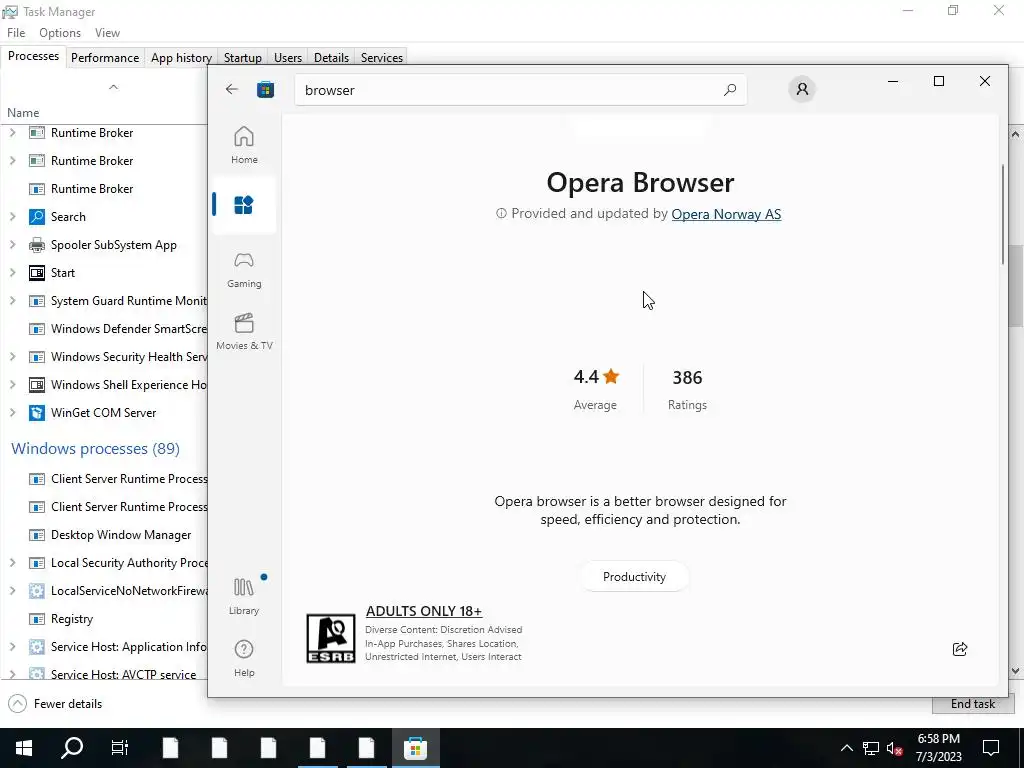This screenshot has height=768, width=1024.
Task: Open Movies & TV in Store sidebar
Action: (x=244, y=332)
